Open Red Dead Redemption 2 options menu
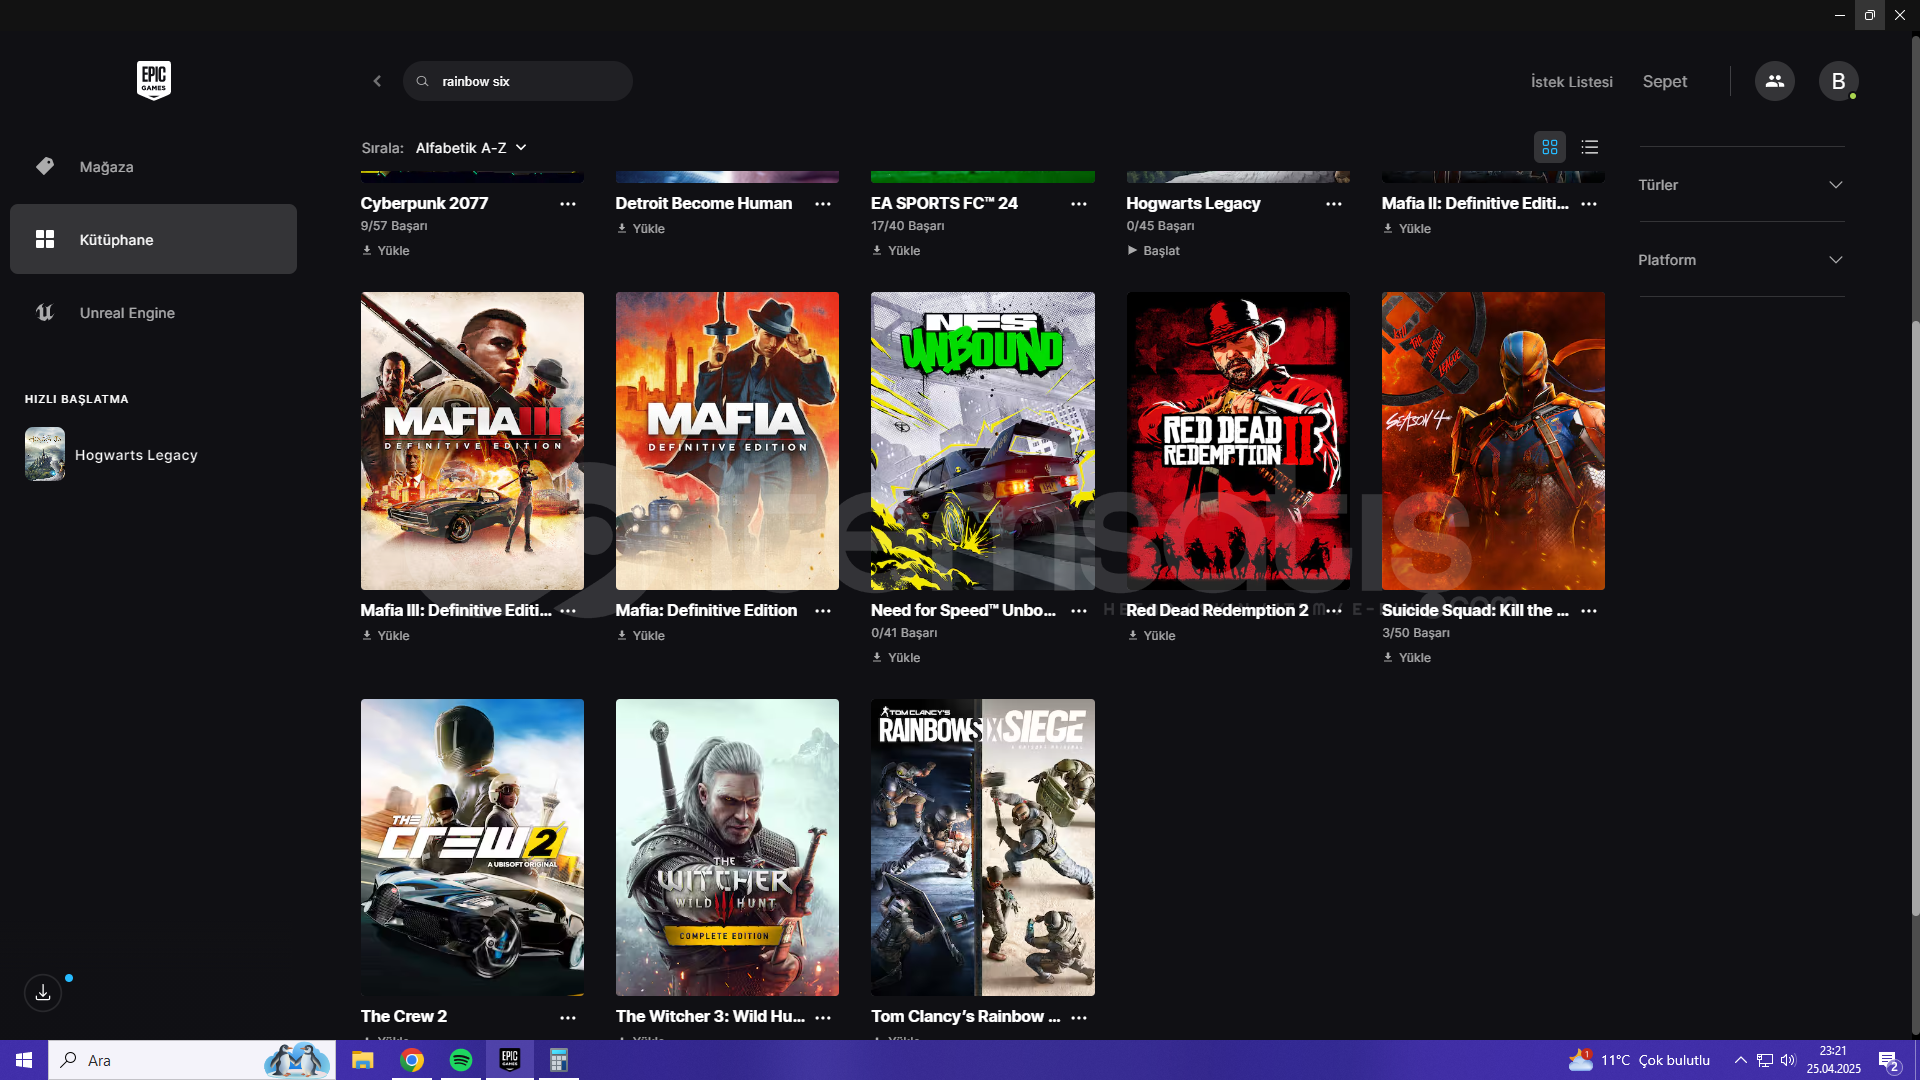This screenshot has height=1080, width=1920. coord(1334,611)
